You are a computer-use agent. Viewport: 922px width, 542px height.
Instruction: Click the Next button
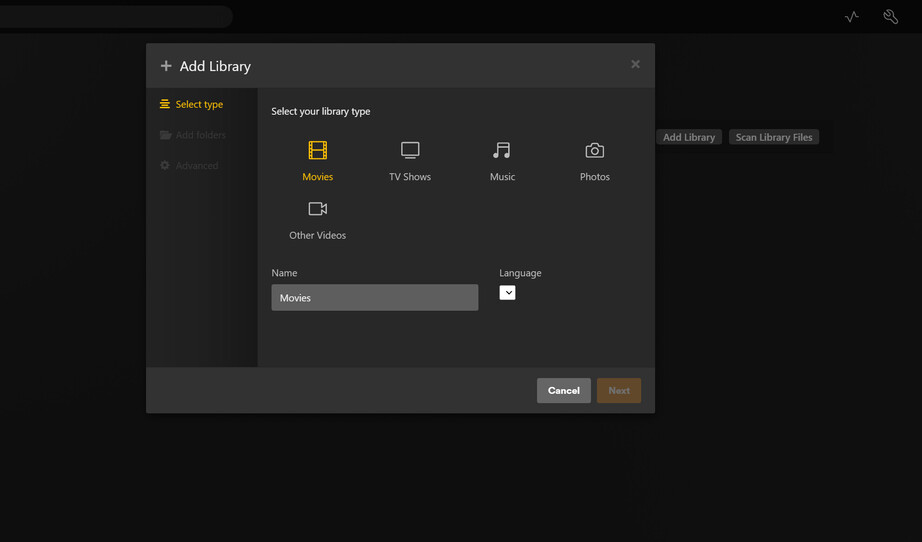tap(618, 390)
